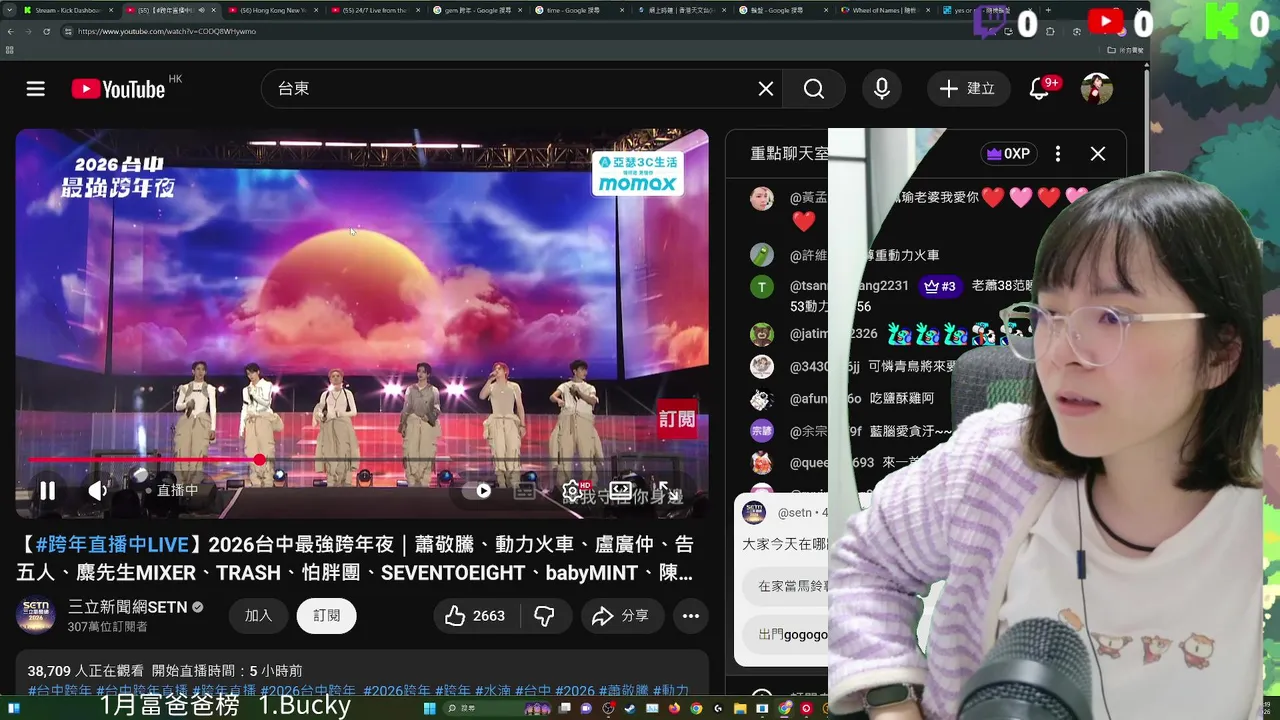1280x720 pixels.
Task: Open the three-dot more actions menu
Action: [691, 616]
